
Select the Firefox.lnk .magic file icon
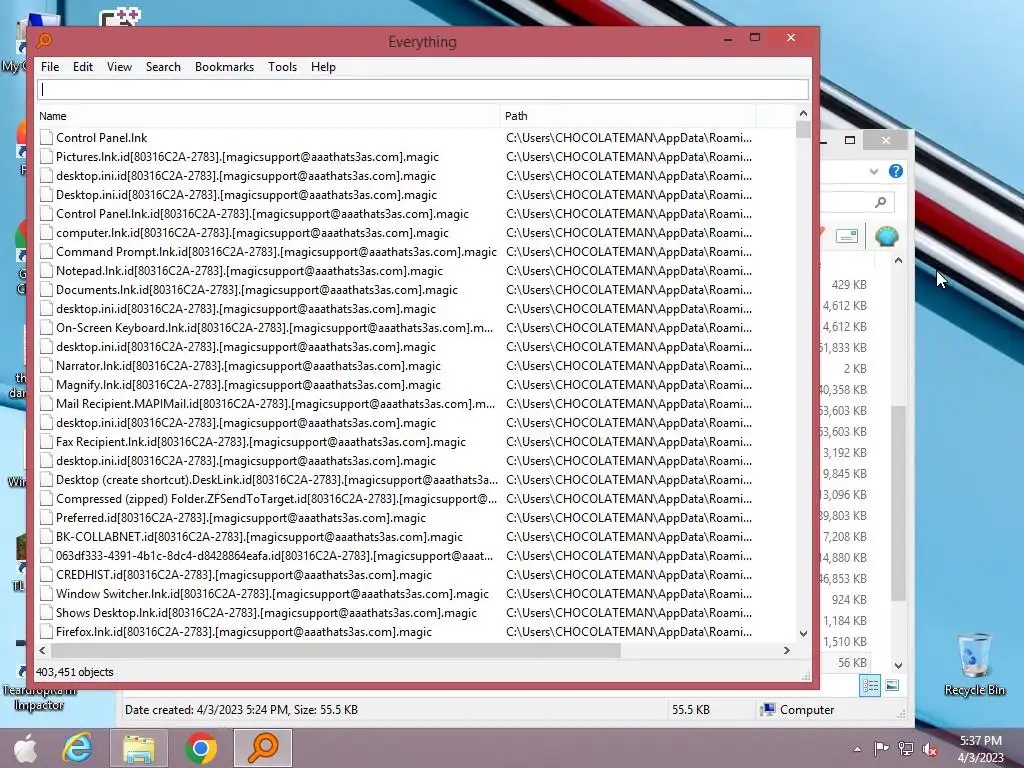46,632
